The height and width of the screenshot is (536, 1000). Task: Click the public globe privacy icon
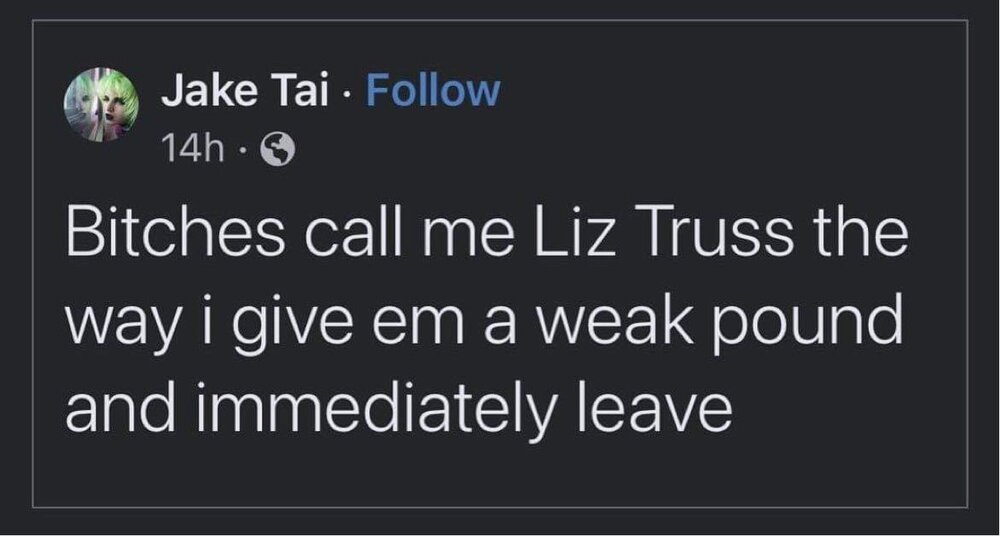click(x=275, y=150)
